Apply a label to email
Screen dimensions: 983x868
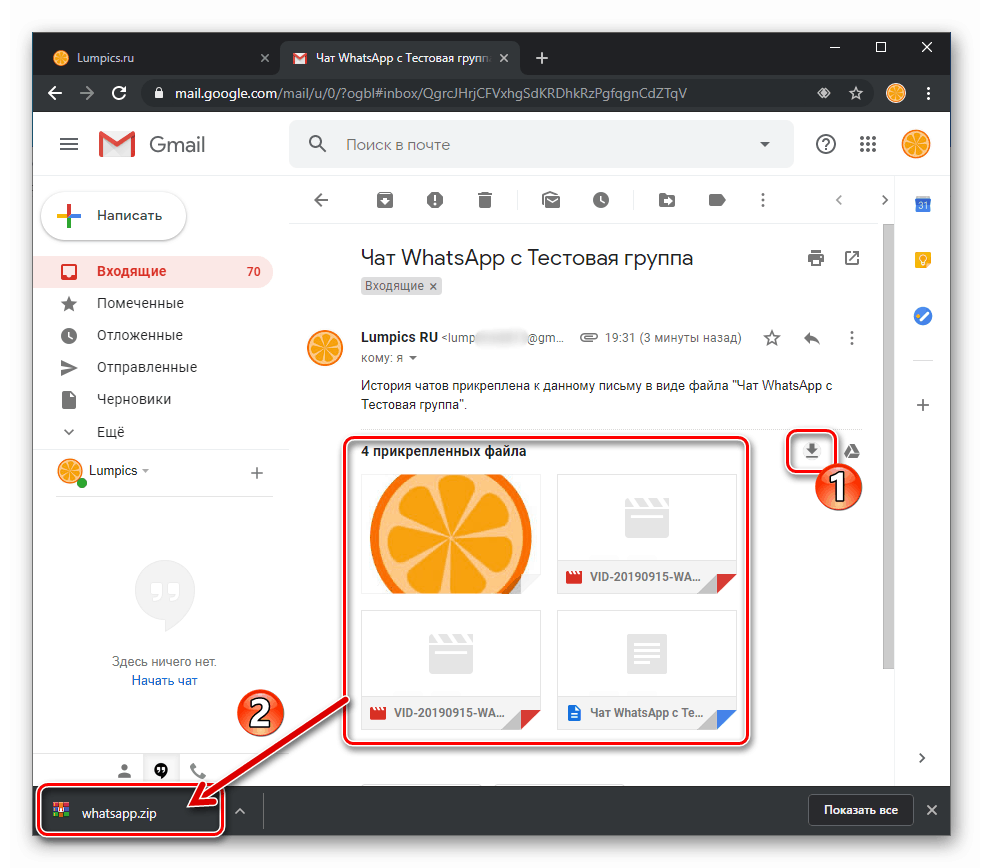click(x=717, y=200)
